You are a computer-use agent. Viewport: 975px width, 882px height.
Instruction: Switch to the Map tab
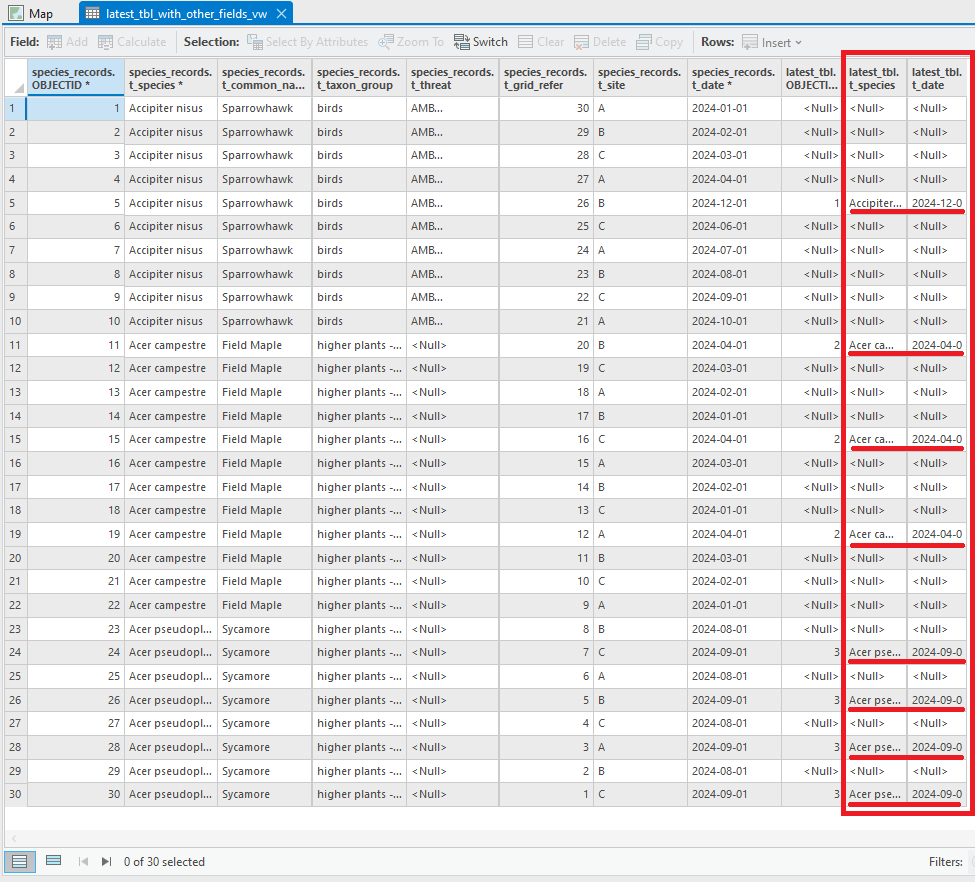tap(31, 13)
